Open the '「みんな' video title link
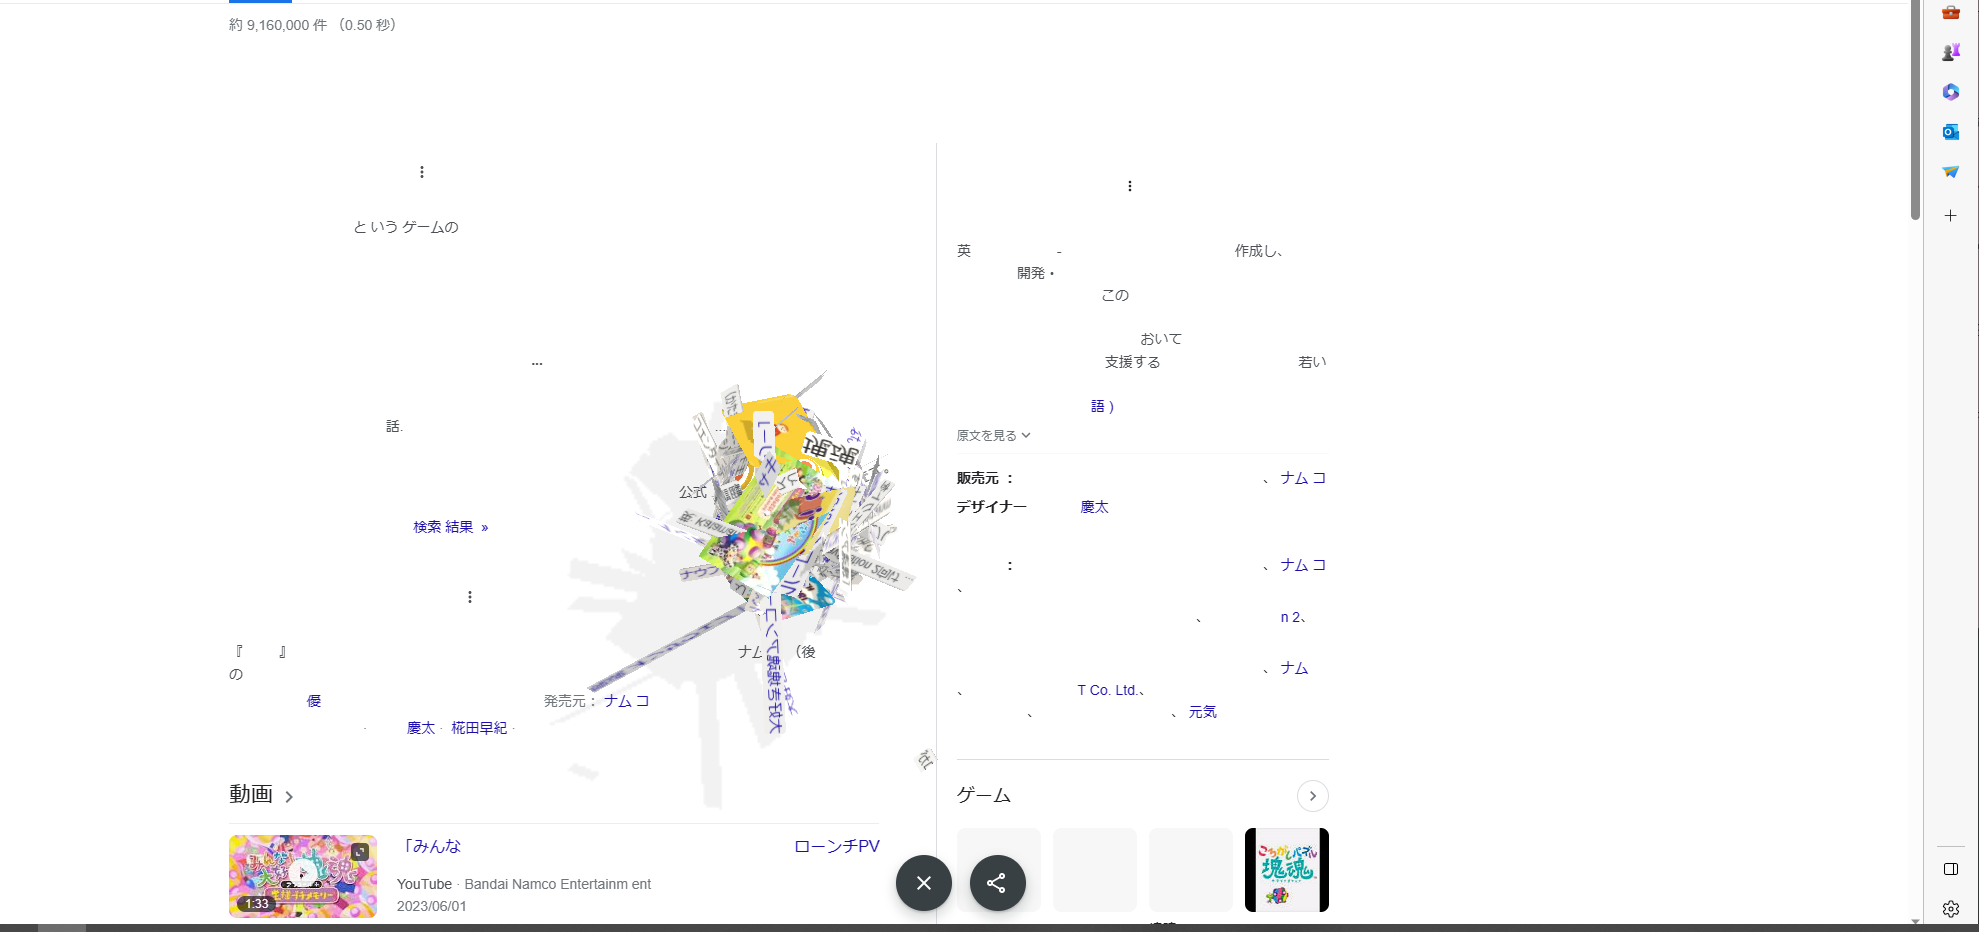1979x932 pixels. coord(430,846)
